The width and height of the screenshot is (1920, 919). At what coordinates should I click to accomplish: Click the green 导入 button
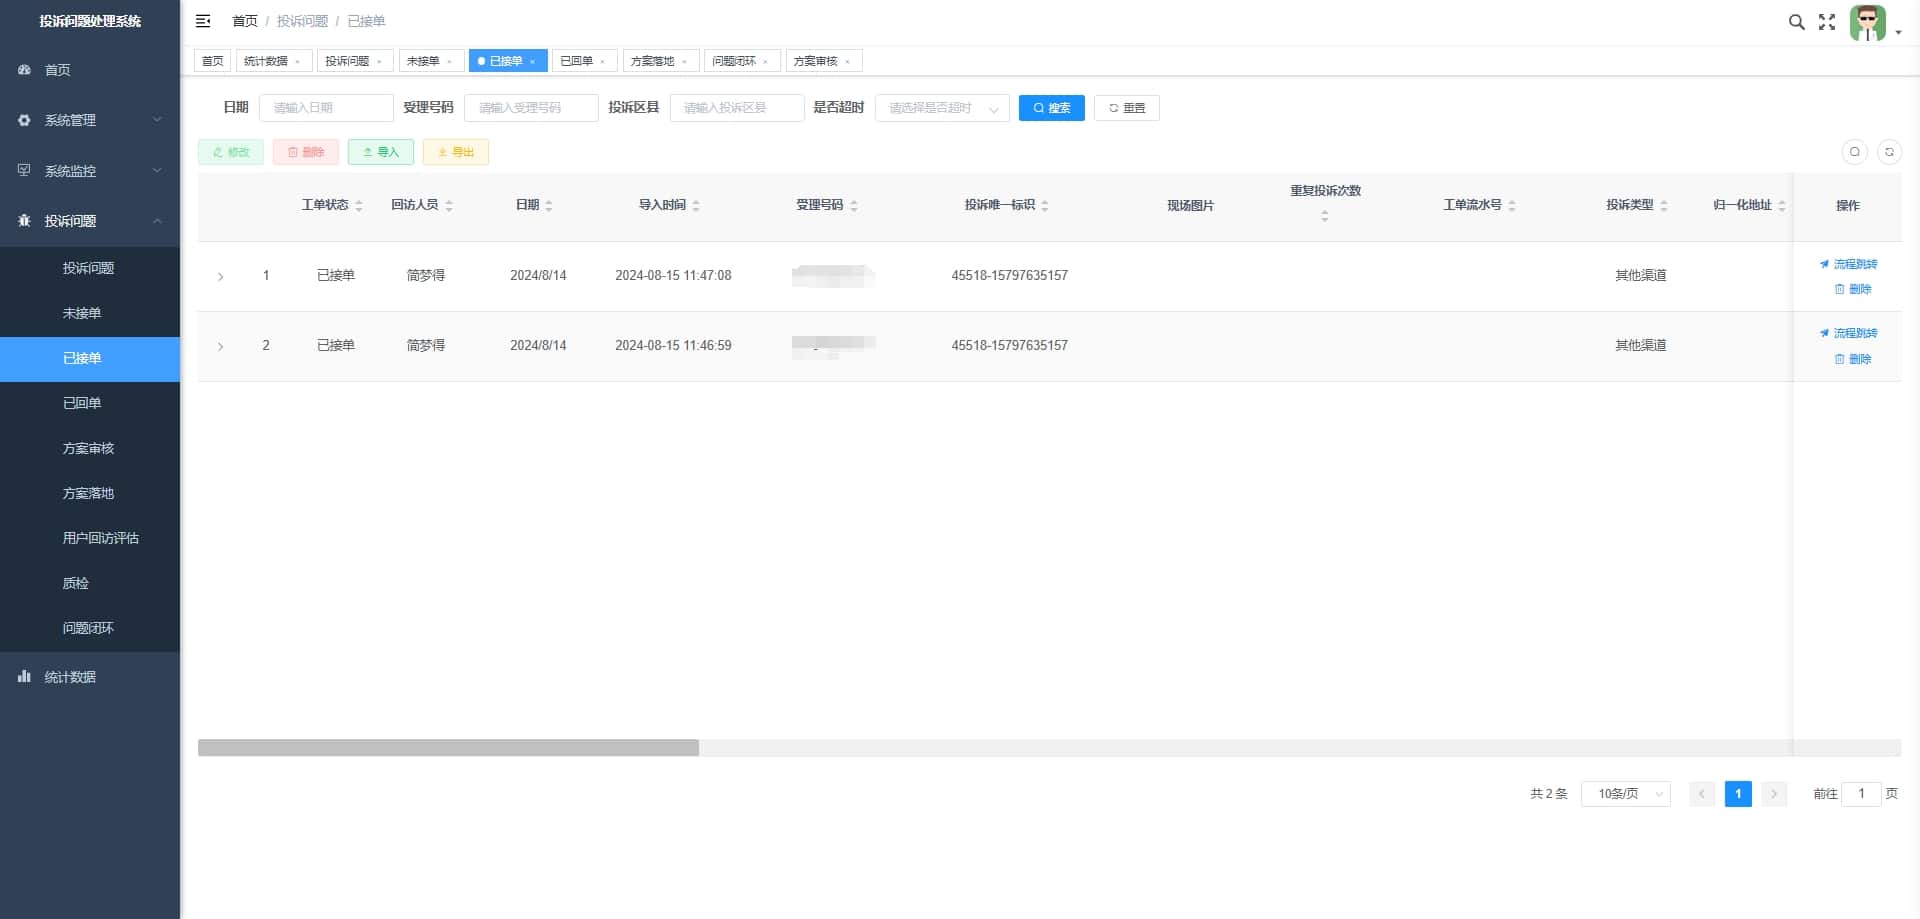(x=381, y=152)
